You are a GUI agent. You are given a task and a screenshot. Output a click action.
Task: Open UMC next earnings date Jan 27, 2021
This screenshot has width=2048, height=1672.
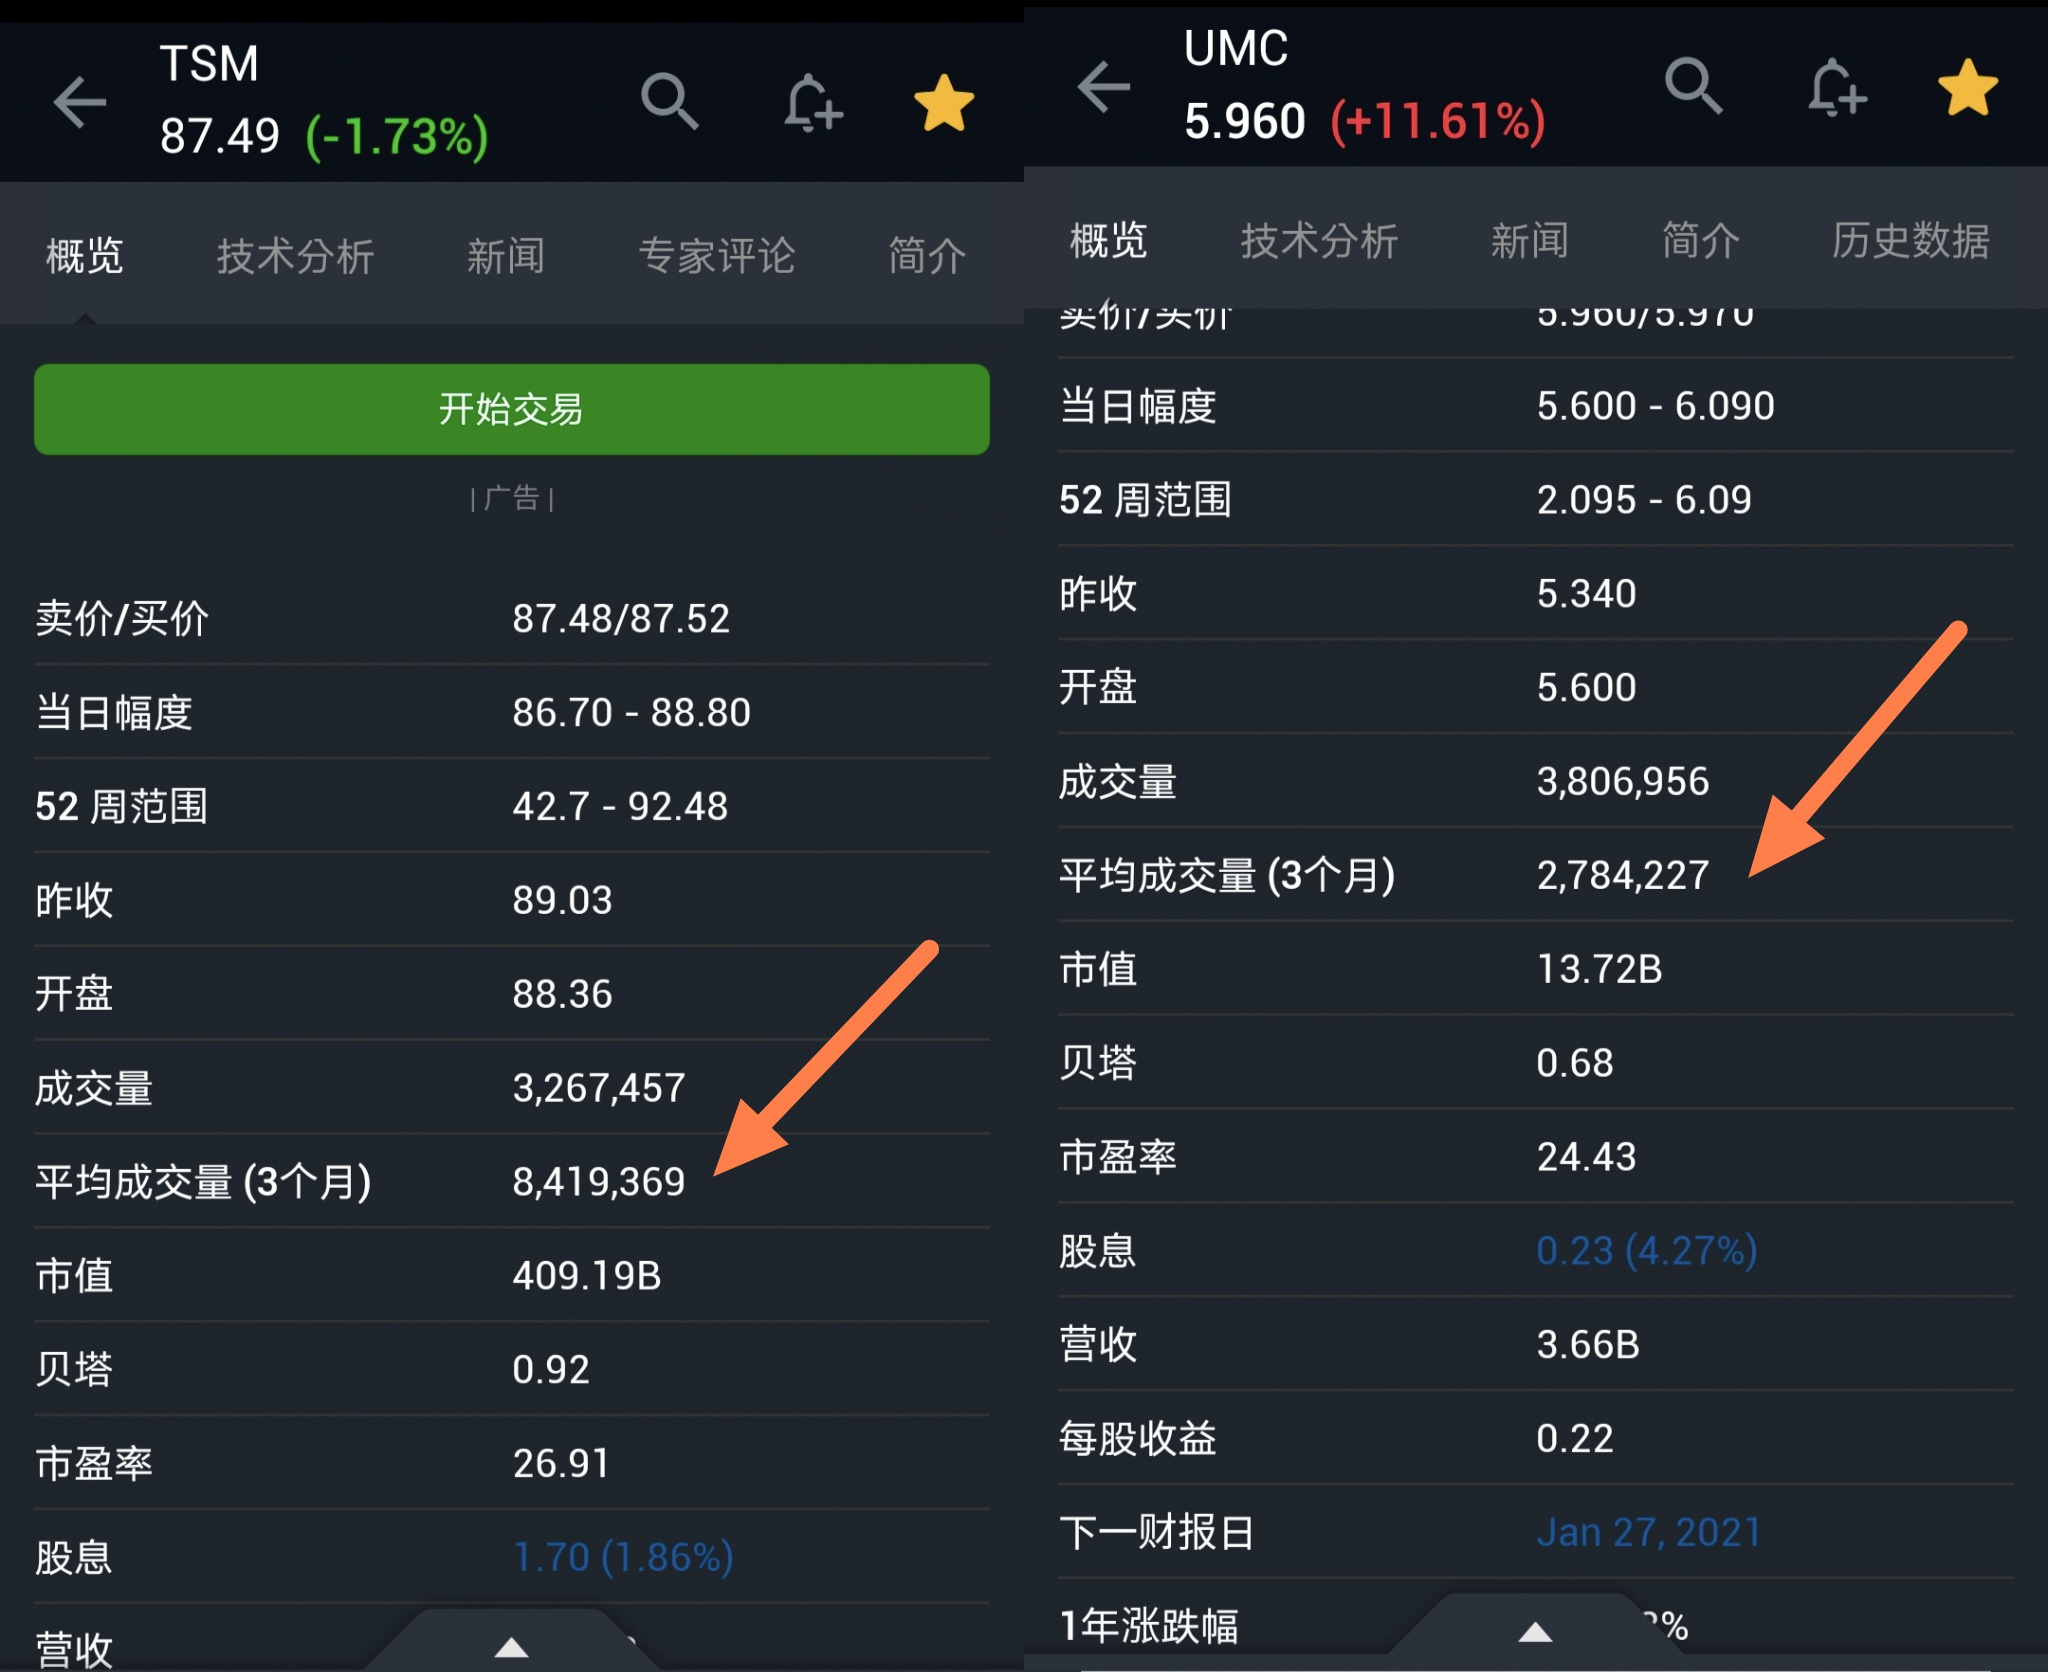point(1648,1532)
